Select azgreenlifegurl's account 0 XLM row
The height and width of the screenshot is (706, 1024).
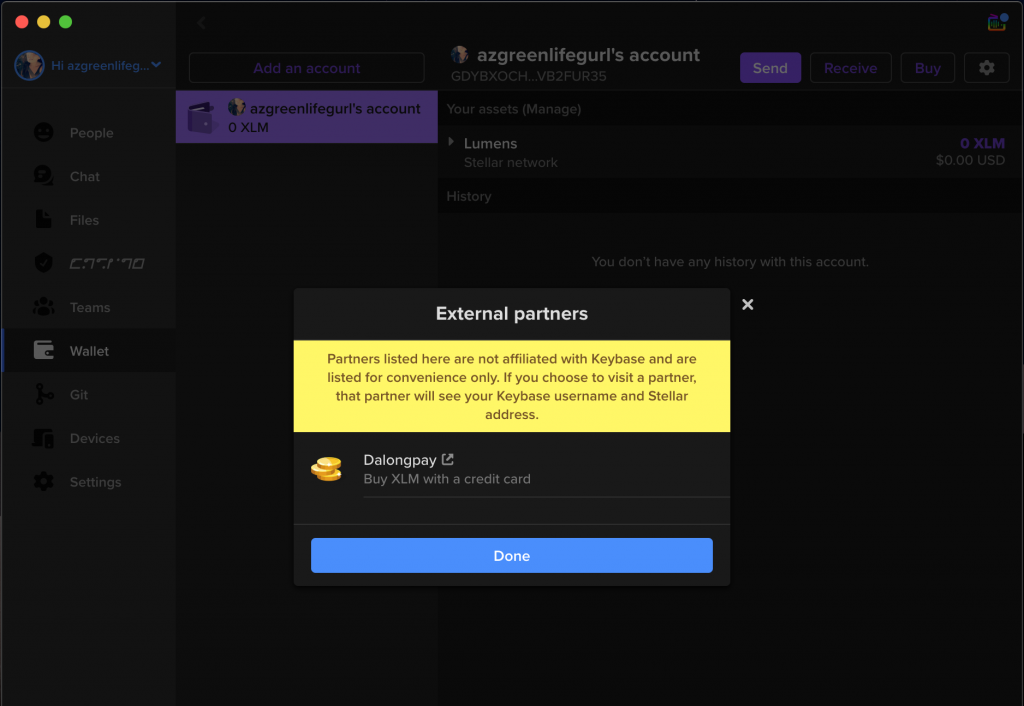click(x=306, y=117)
